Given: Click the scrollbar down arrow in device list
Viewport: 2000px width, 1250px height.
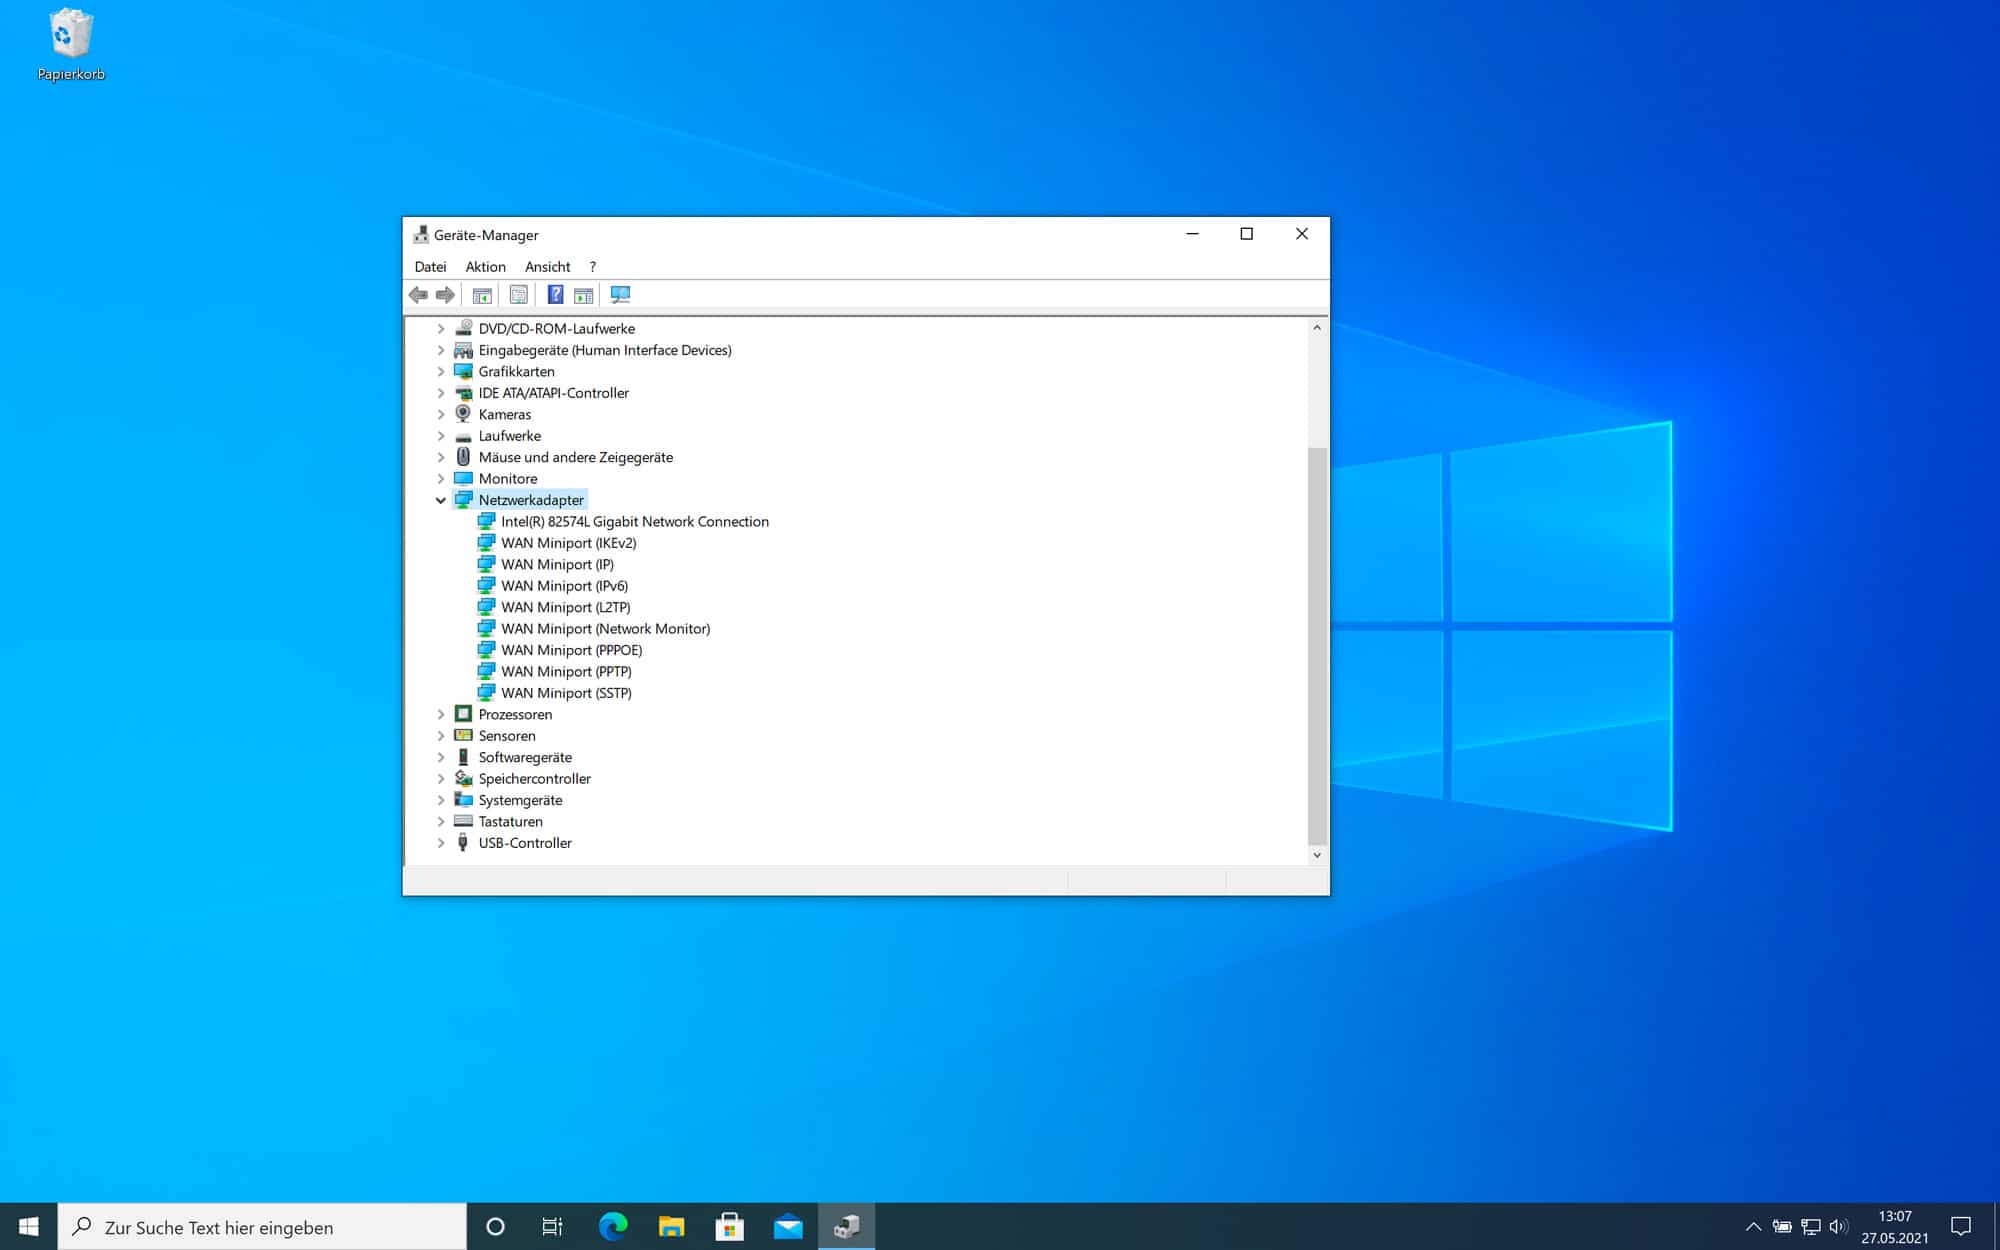Looking at the screenshot, I should coord(1317,855).
